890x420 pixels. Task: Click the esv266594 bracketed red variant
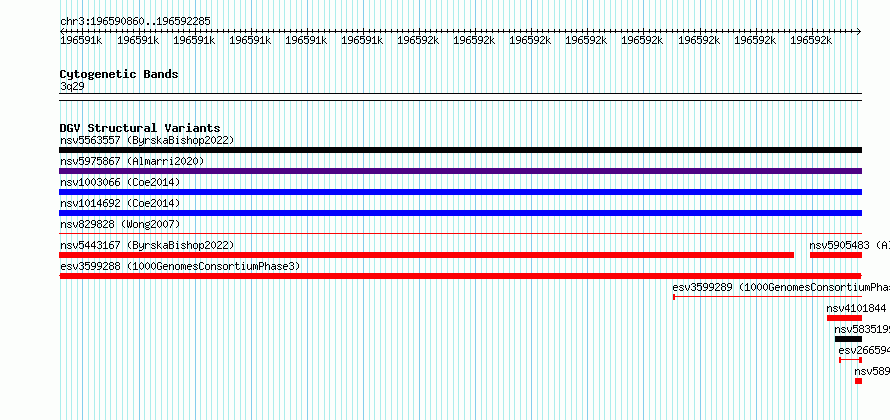[850, 360]
